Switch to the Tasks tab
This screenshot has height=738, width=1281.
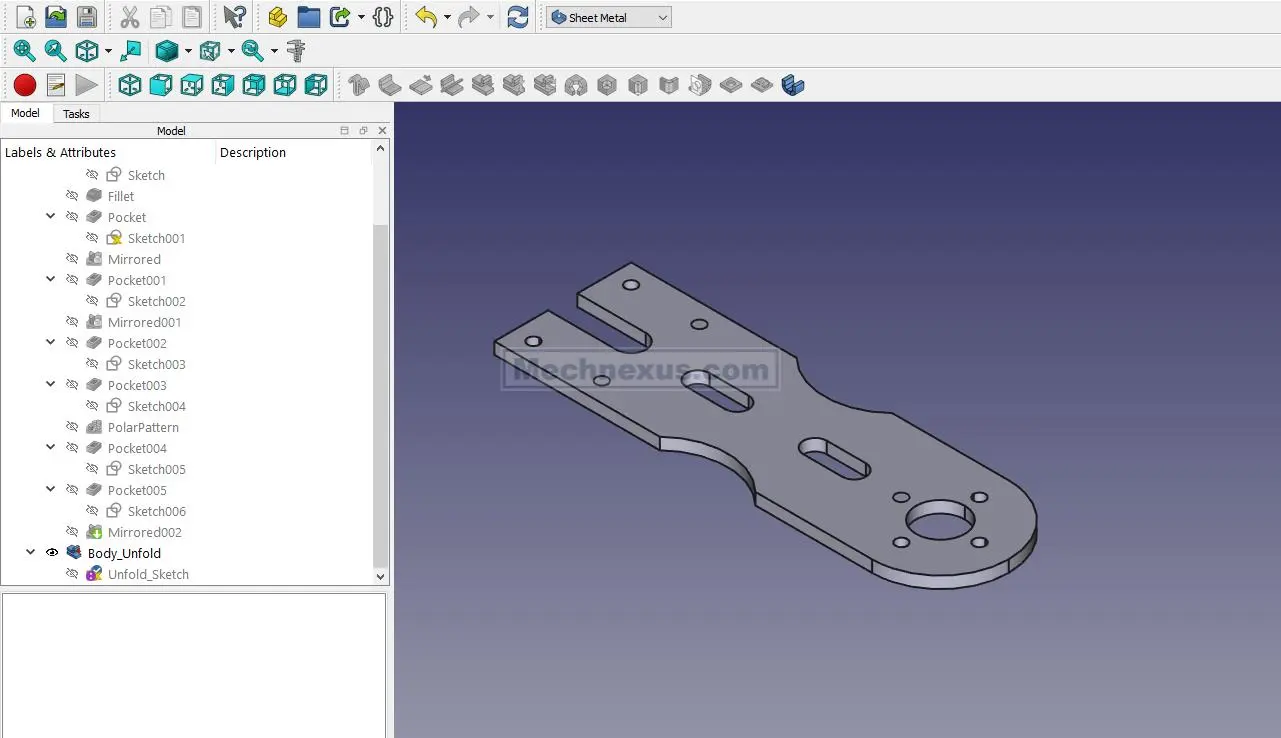tap(76, 114)
